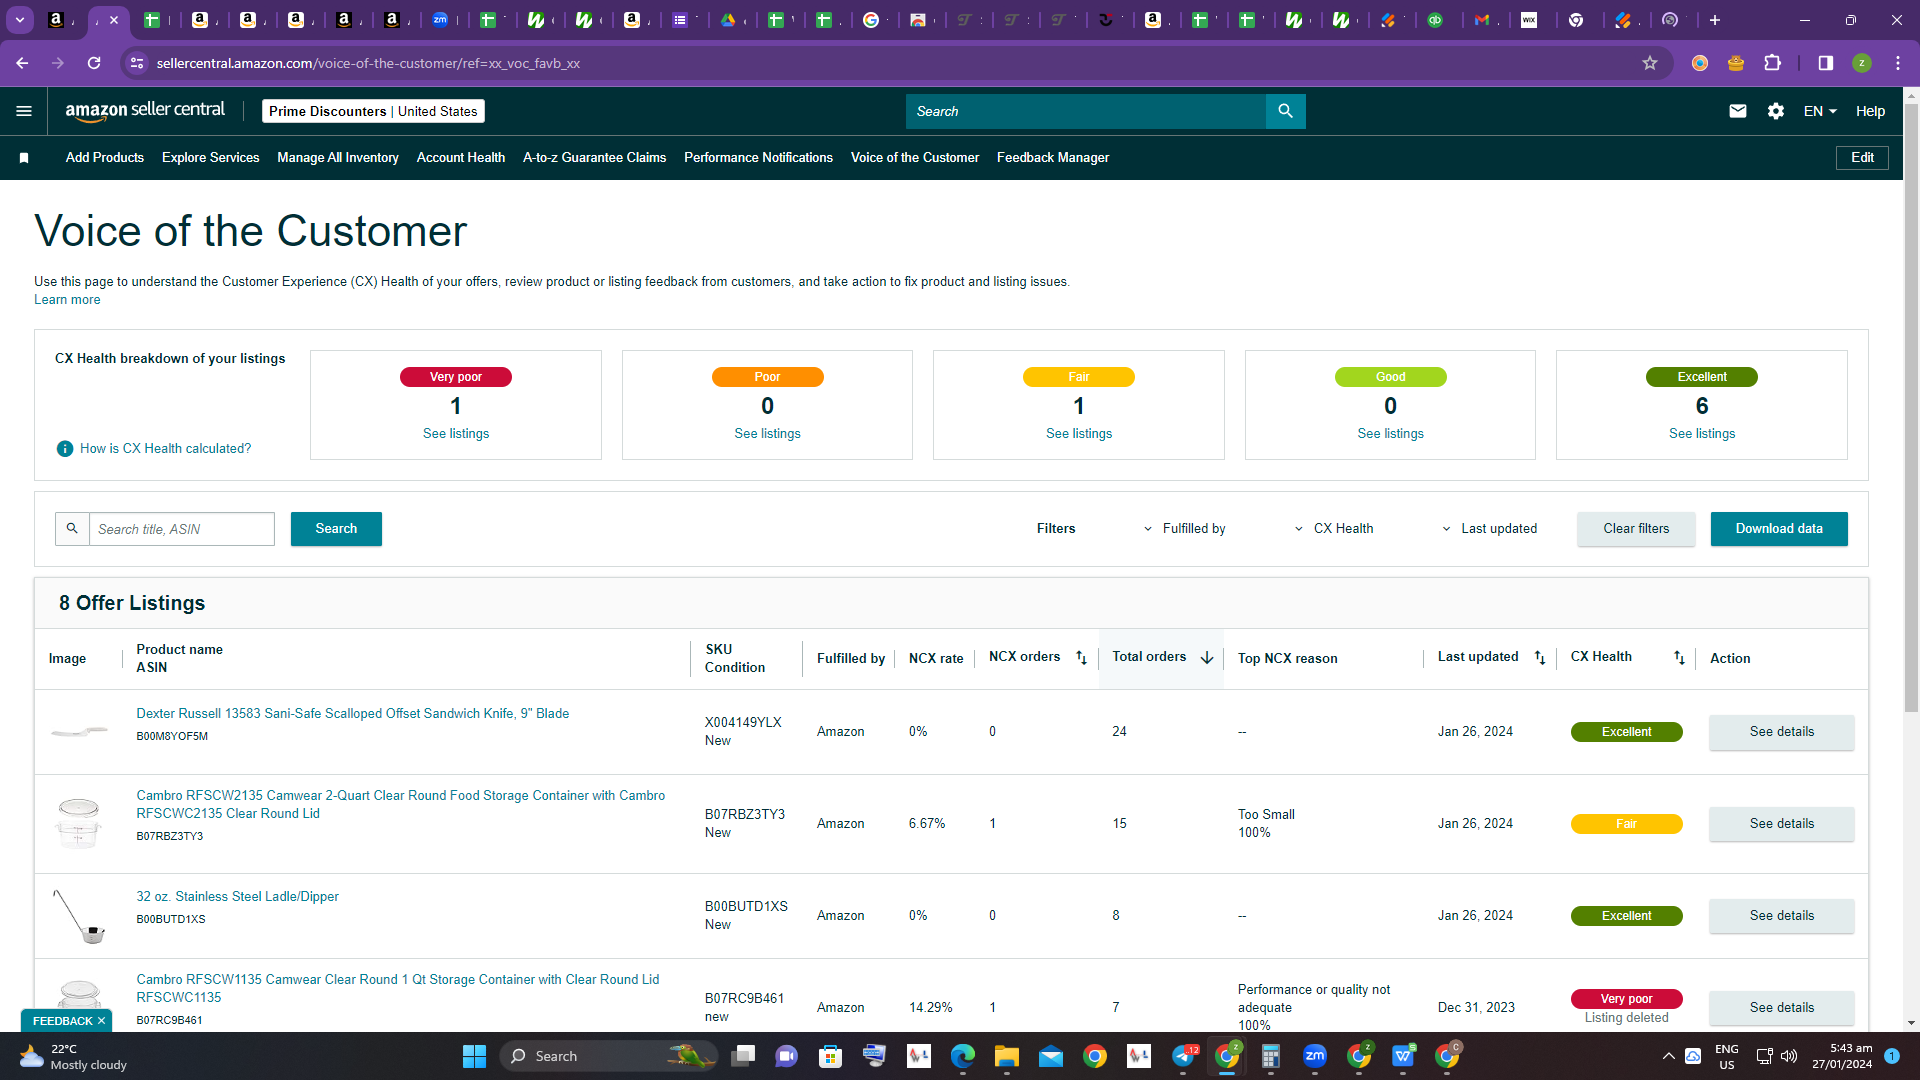Open the hamburger navigation menu
Viewport: 1920px width, 1080px height.
pos(24,111)
